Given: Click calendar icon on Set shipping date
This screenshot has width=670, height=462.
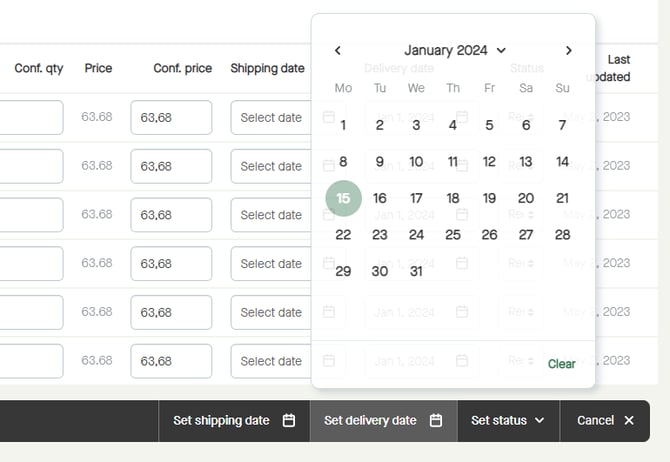Looking at the screenshot, I should pos(289,421).
